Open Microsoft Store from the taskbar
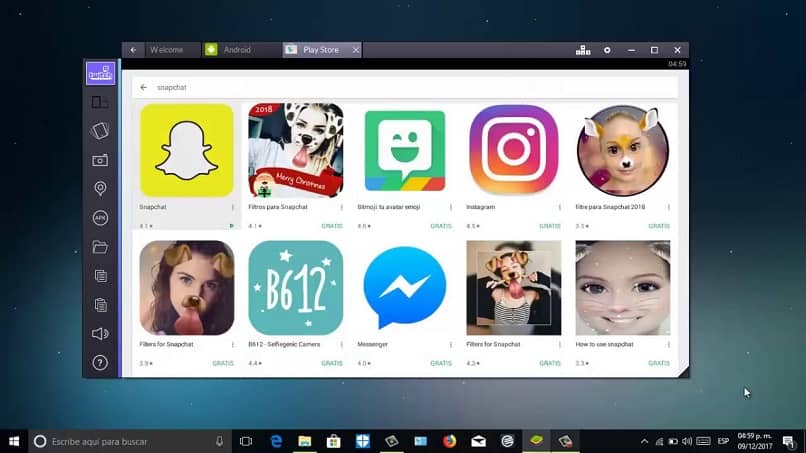 click(334, 441)
